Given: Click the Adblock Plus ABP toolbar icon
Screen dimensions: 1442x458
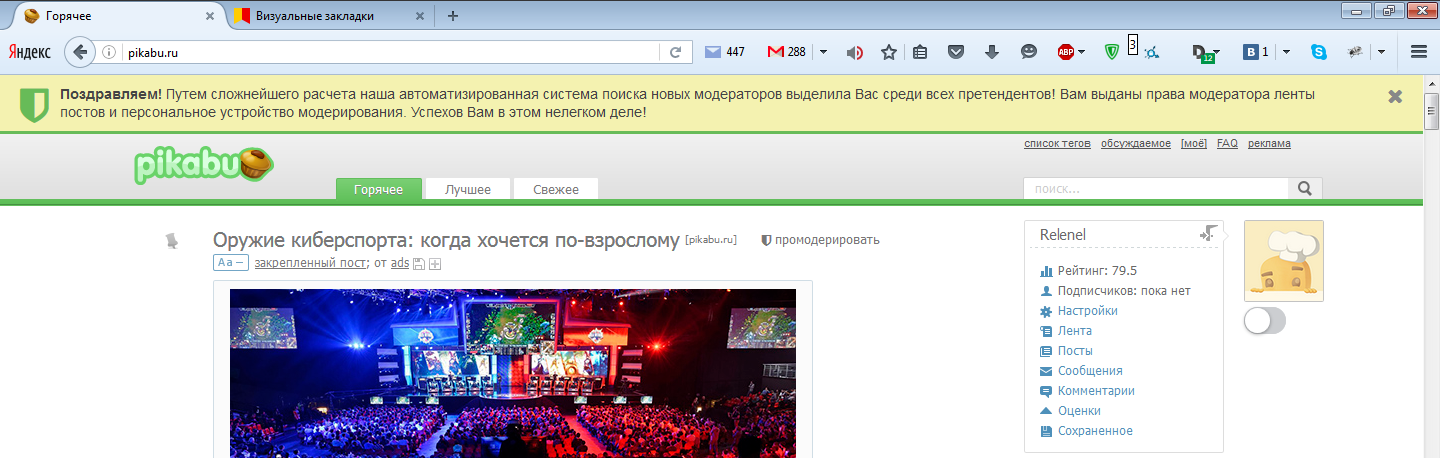Looking at the screenshot, I should point(1067,52).
